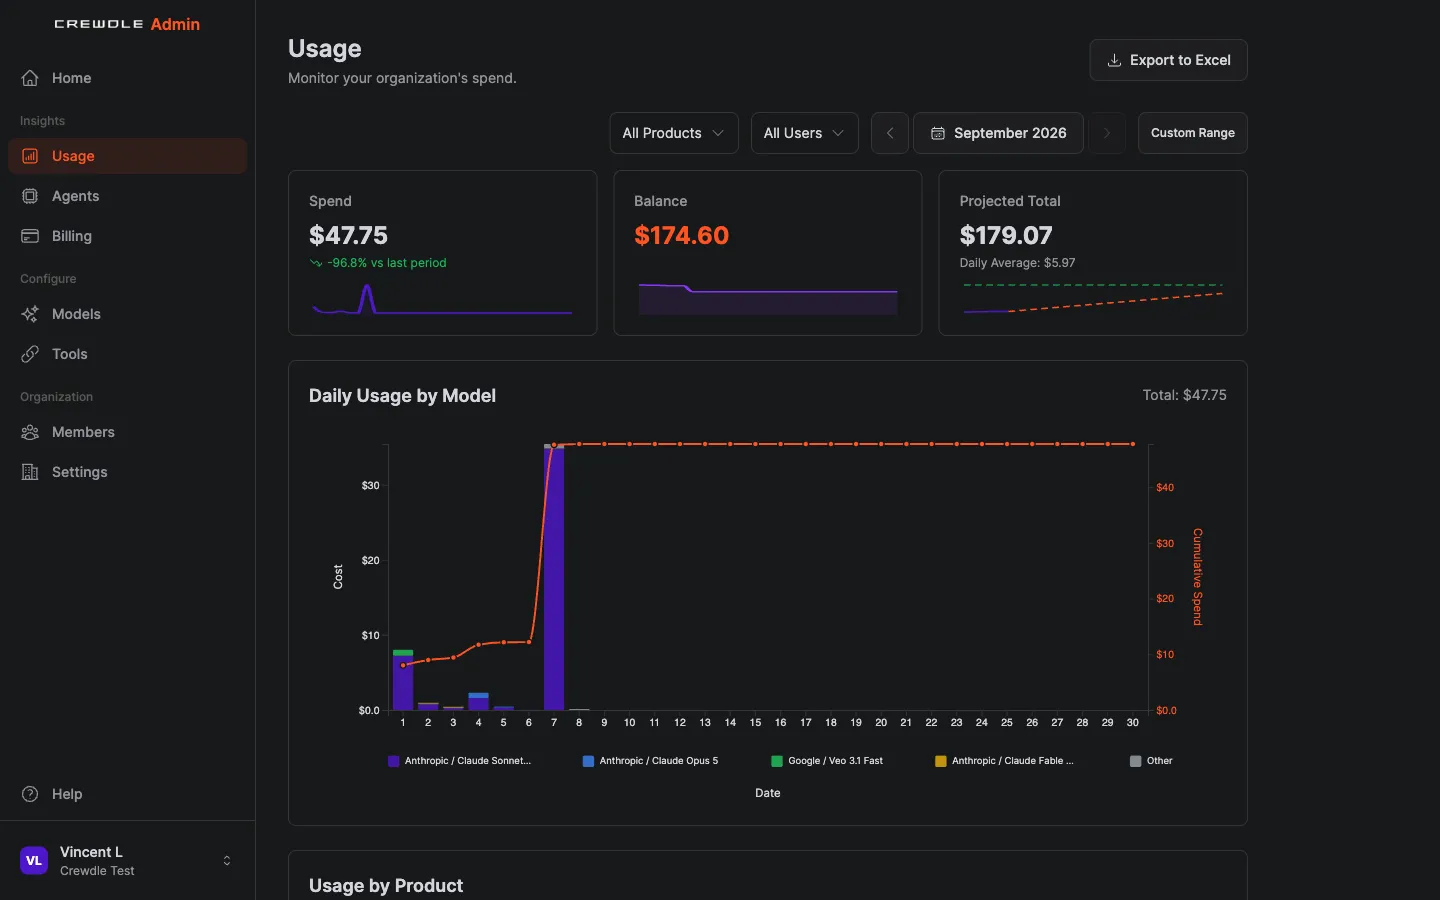Screen dimensions: 1440x900
Task: Open the All Products dropdown
Action: coord(674,133)
